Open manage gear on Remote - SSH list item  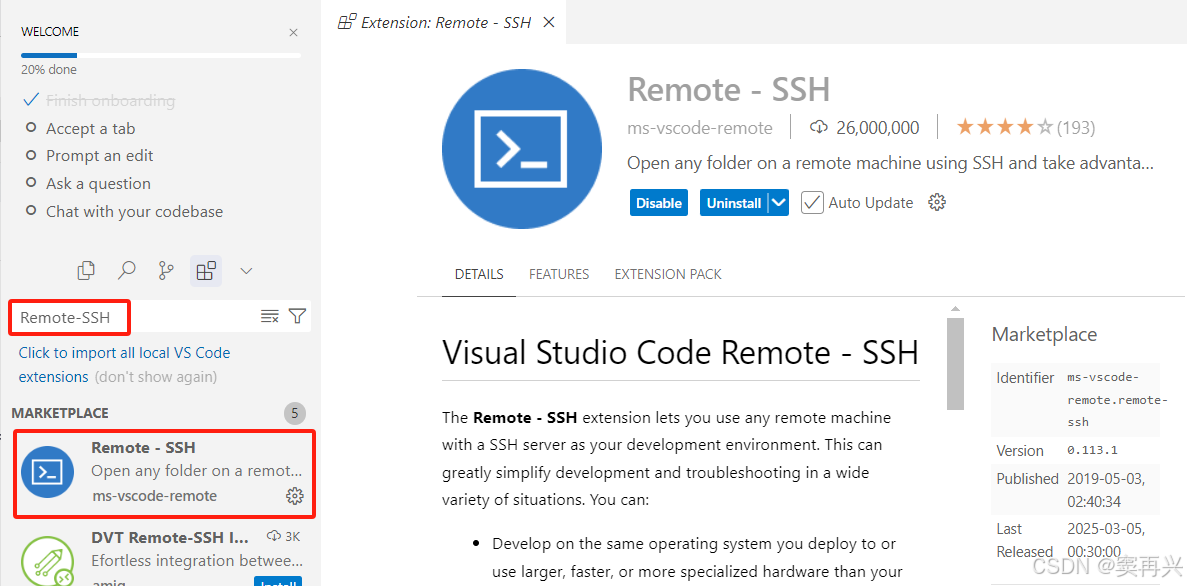point(294,496)
